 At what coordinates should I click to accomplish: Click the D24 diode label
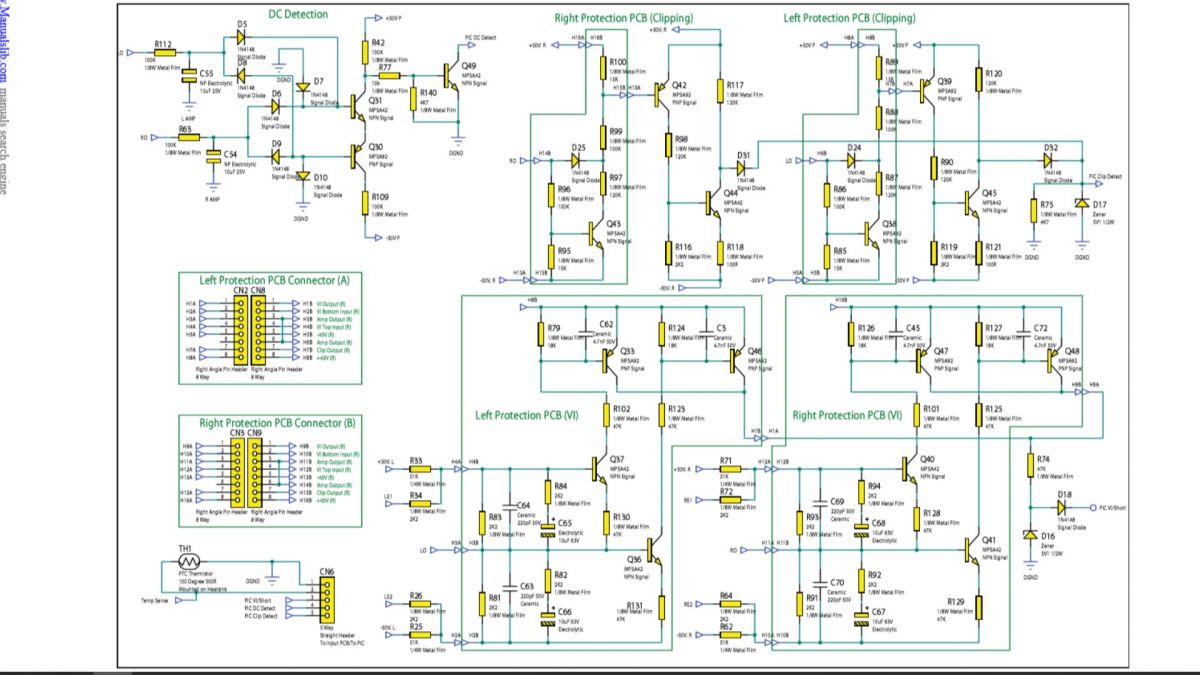tap(854, 148)
